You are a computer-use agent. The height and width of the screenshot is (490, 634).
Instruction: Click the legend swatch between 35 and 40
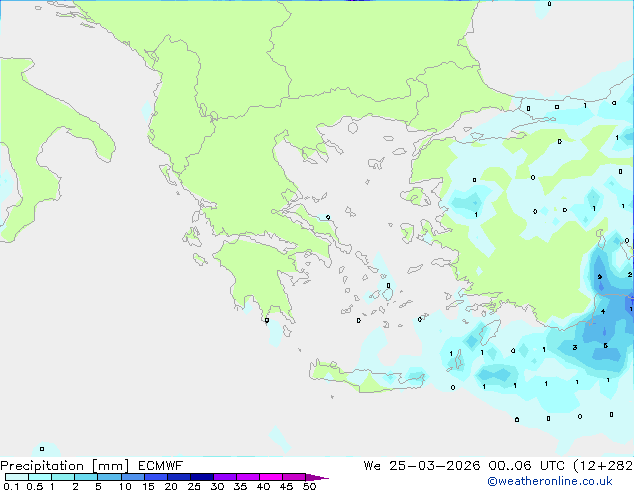pos(248,477)
